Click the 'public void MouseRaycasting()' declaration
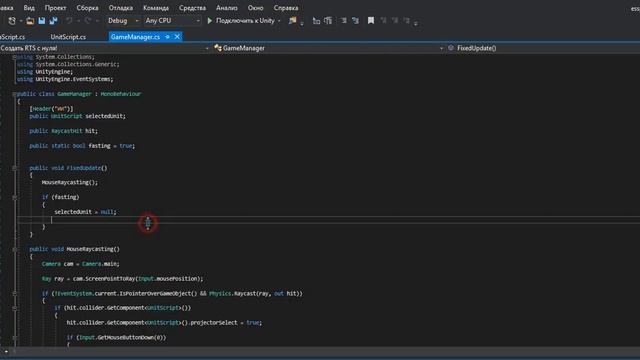This screenshot has width=640, height=360. coord(75,249)
